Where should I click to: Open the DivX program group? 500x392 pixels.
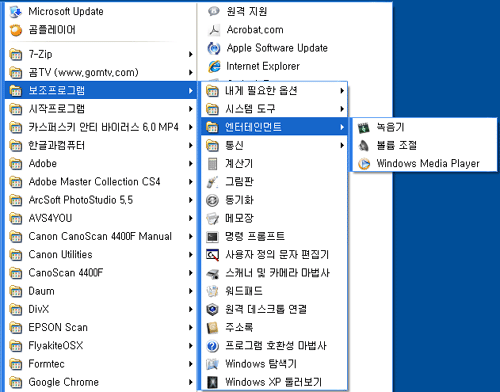click(101, 309)
